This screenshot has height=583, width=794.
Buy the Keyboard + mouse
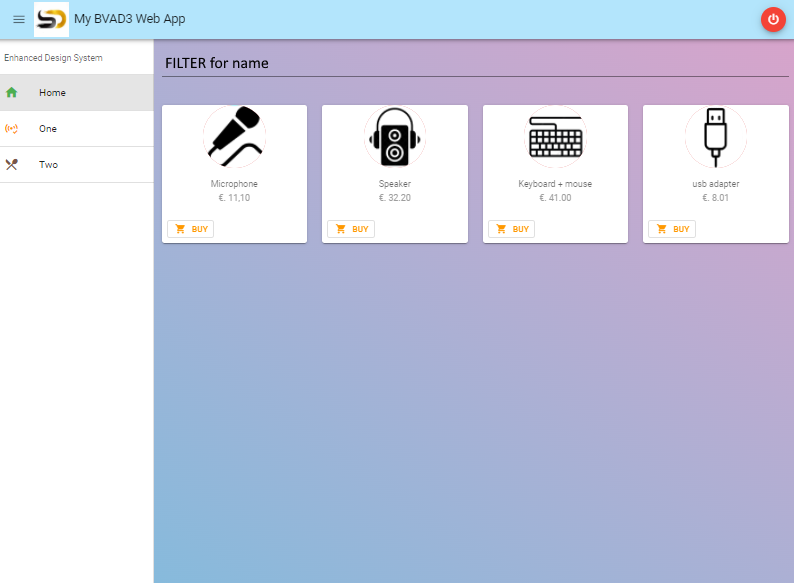pos(511,229)
